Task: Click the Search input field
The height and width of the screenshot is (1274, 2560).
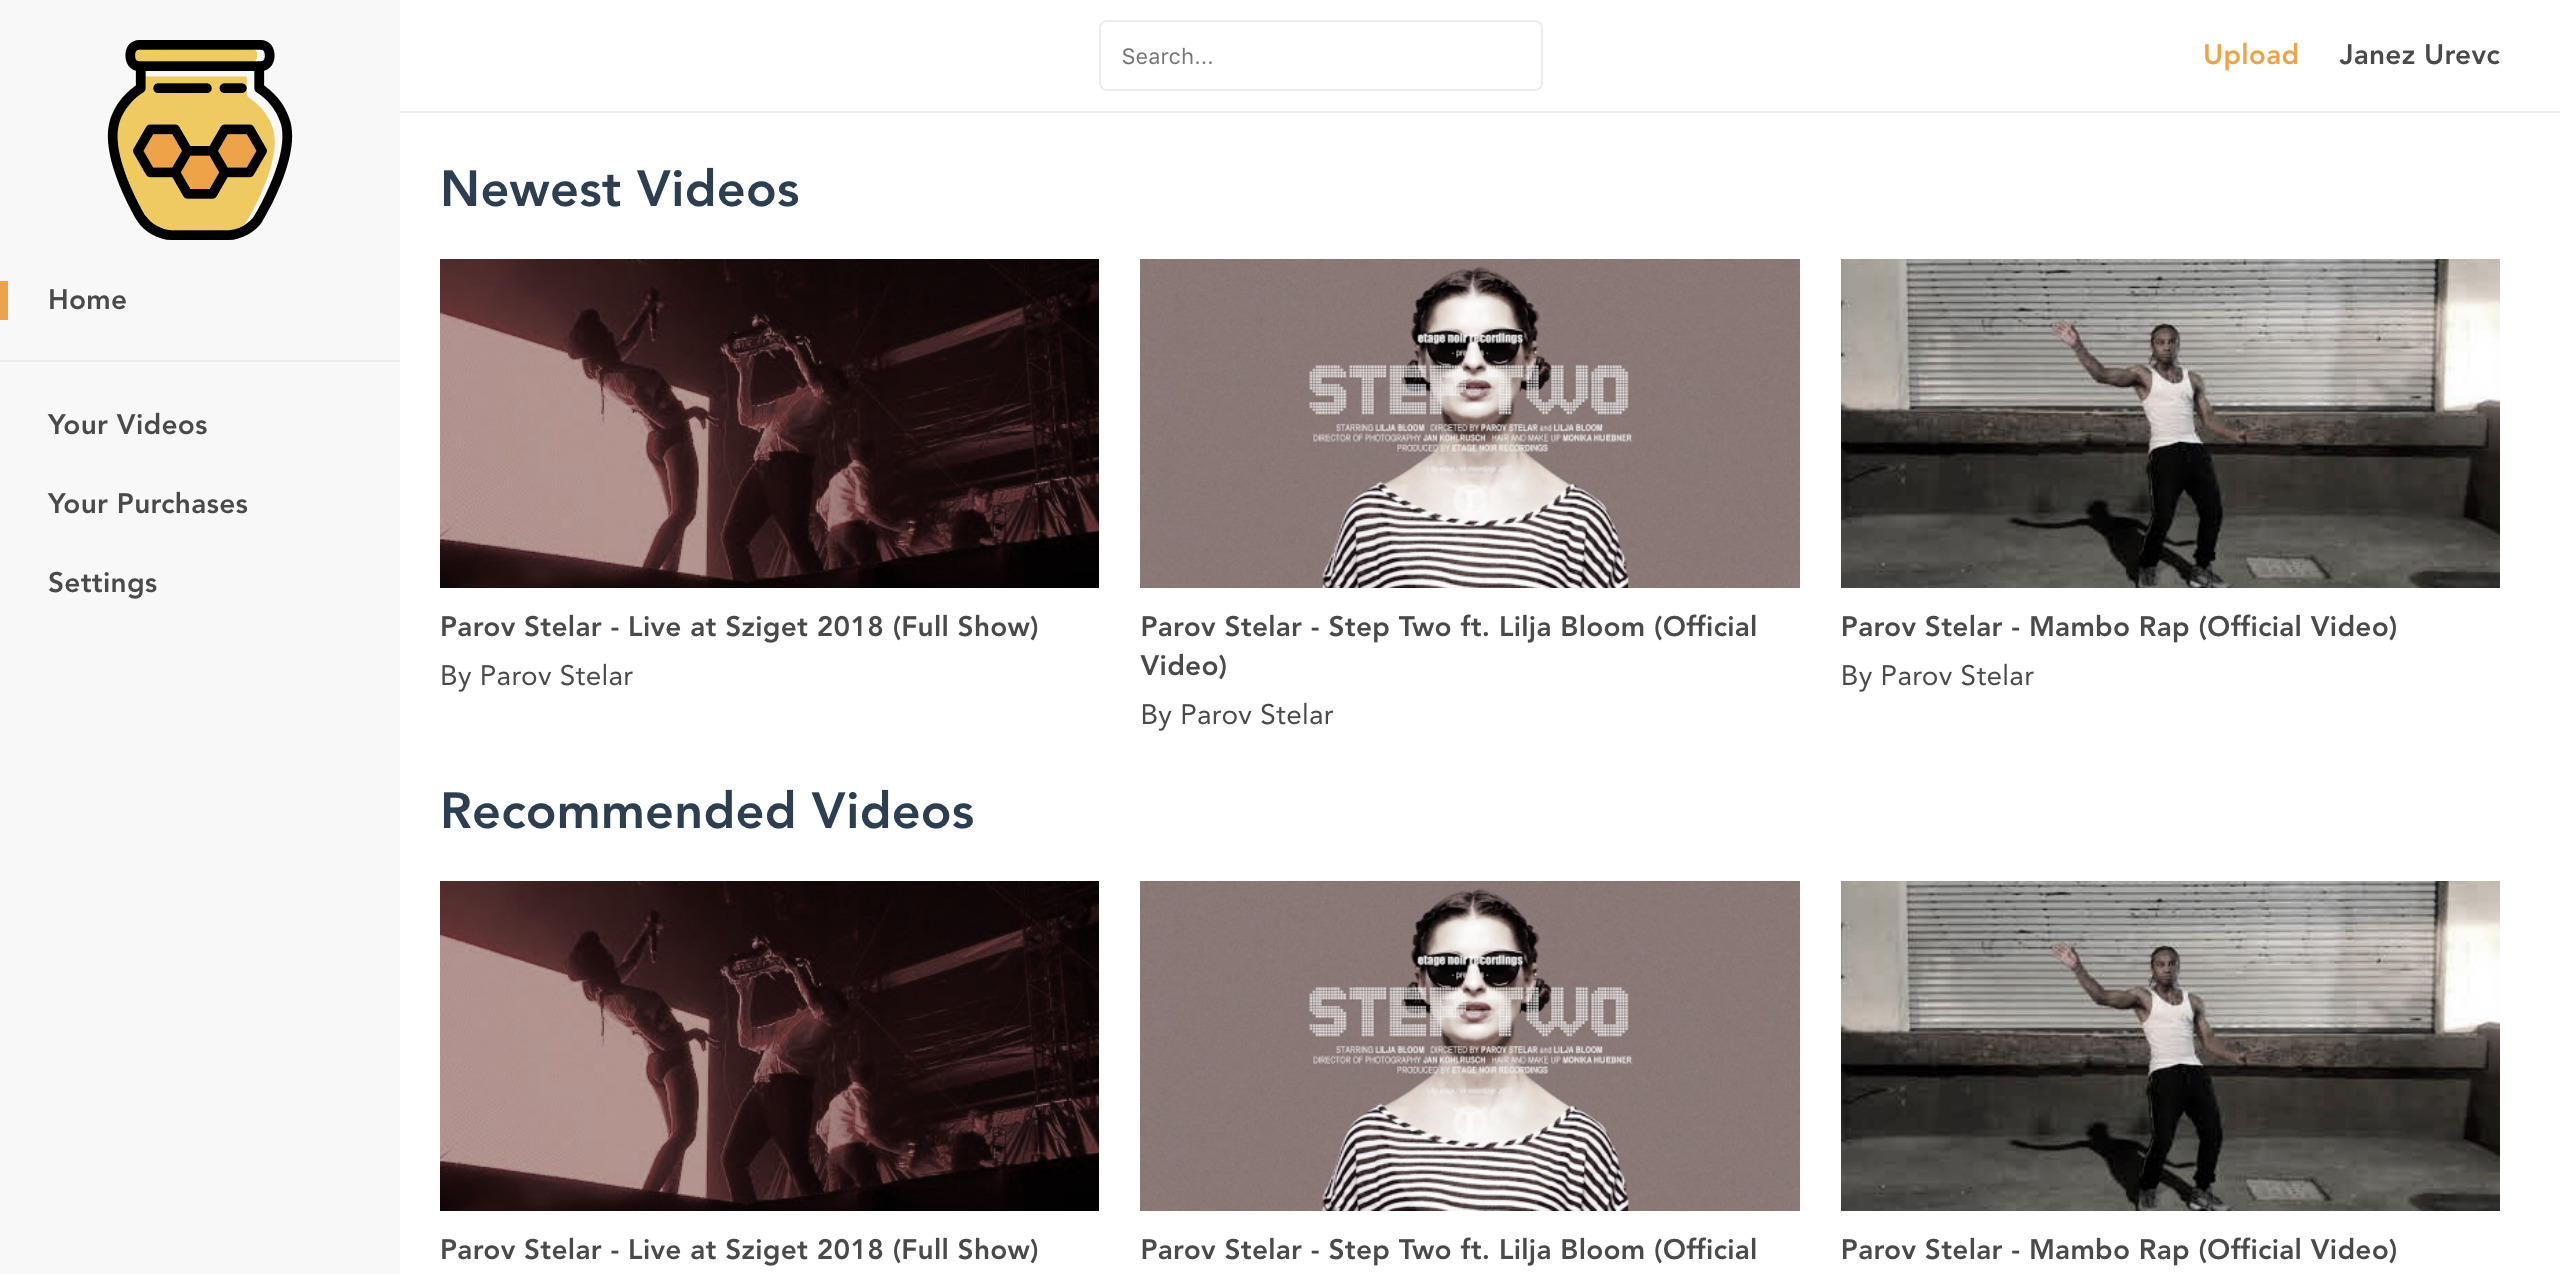Action: coord(1320,56)
